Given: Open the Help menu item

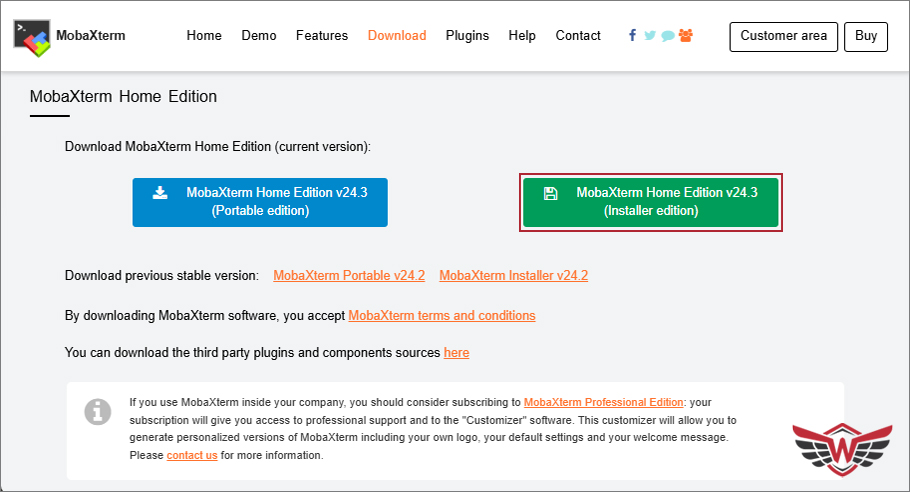Looking at the screenshot, I should (522, 36).
